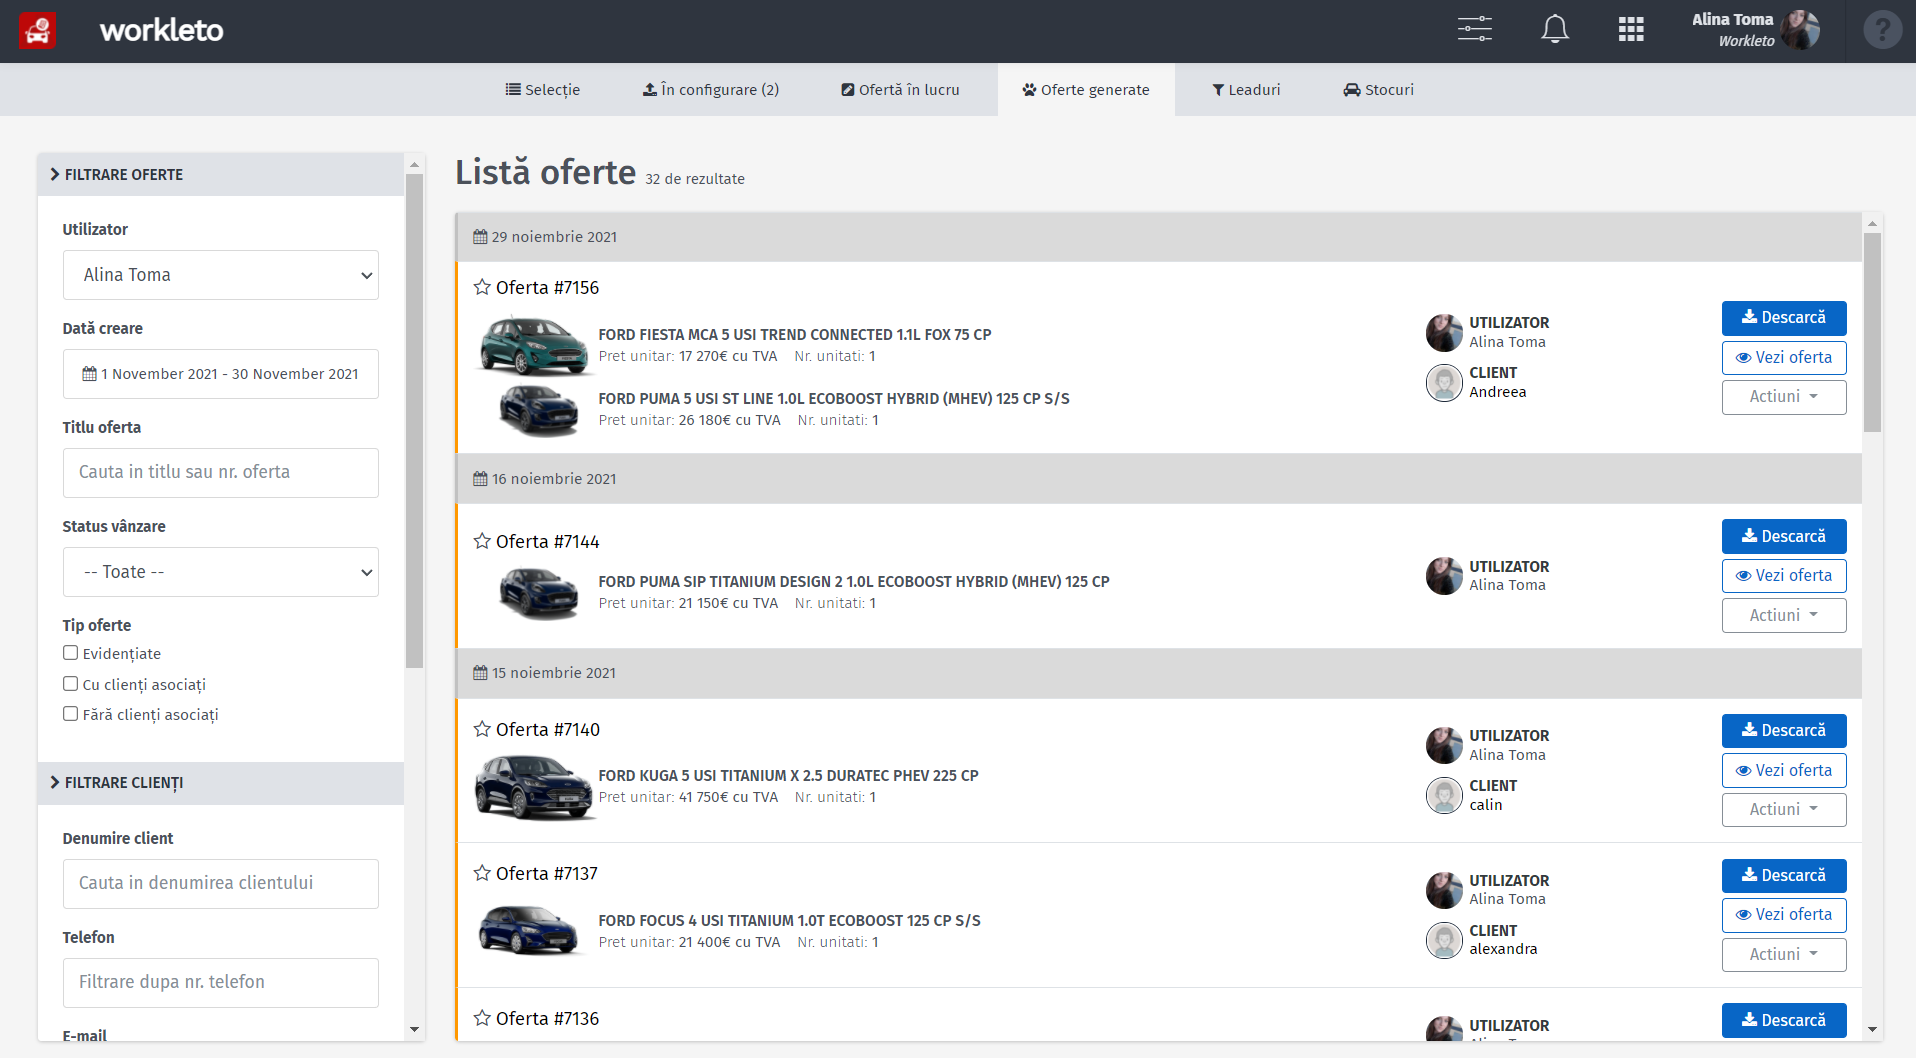Star Oferta #7156 as favorite
The image size is (1916, 1058).
point(482,287)
